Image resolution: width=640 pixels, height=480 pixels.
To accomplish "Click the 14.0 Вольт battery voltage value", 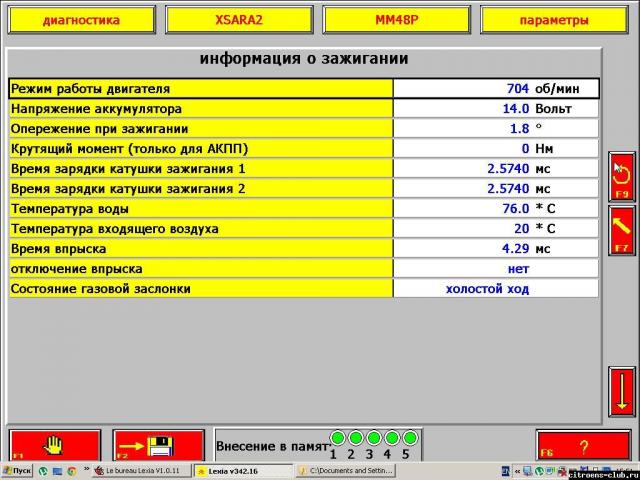I will pyautogui.click(x=496, y=109).
